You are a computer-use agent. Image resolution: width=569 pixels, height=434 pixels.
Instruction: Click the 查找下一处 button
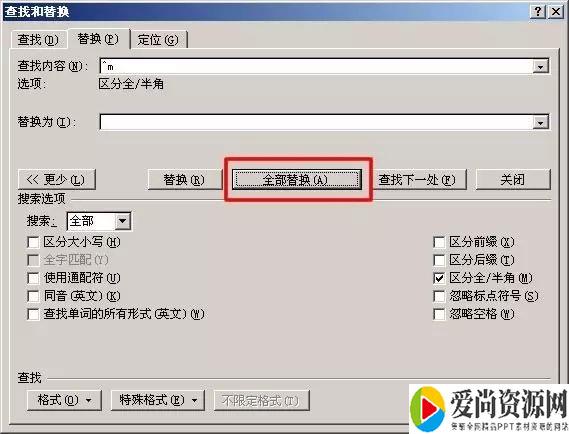417,179
